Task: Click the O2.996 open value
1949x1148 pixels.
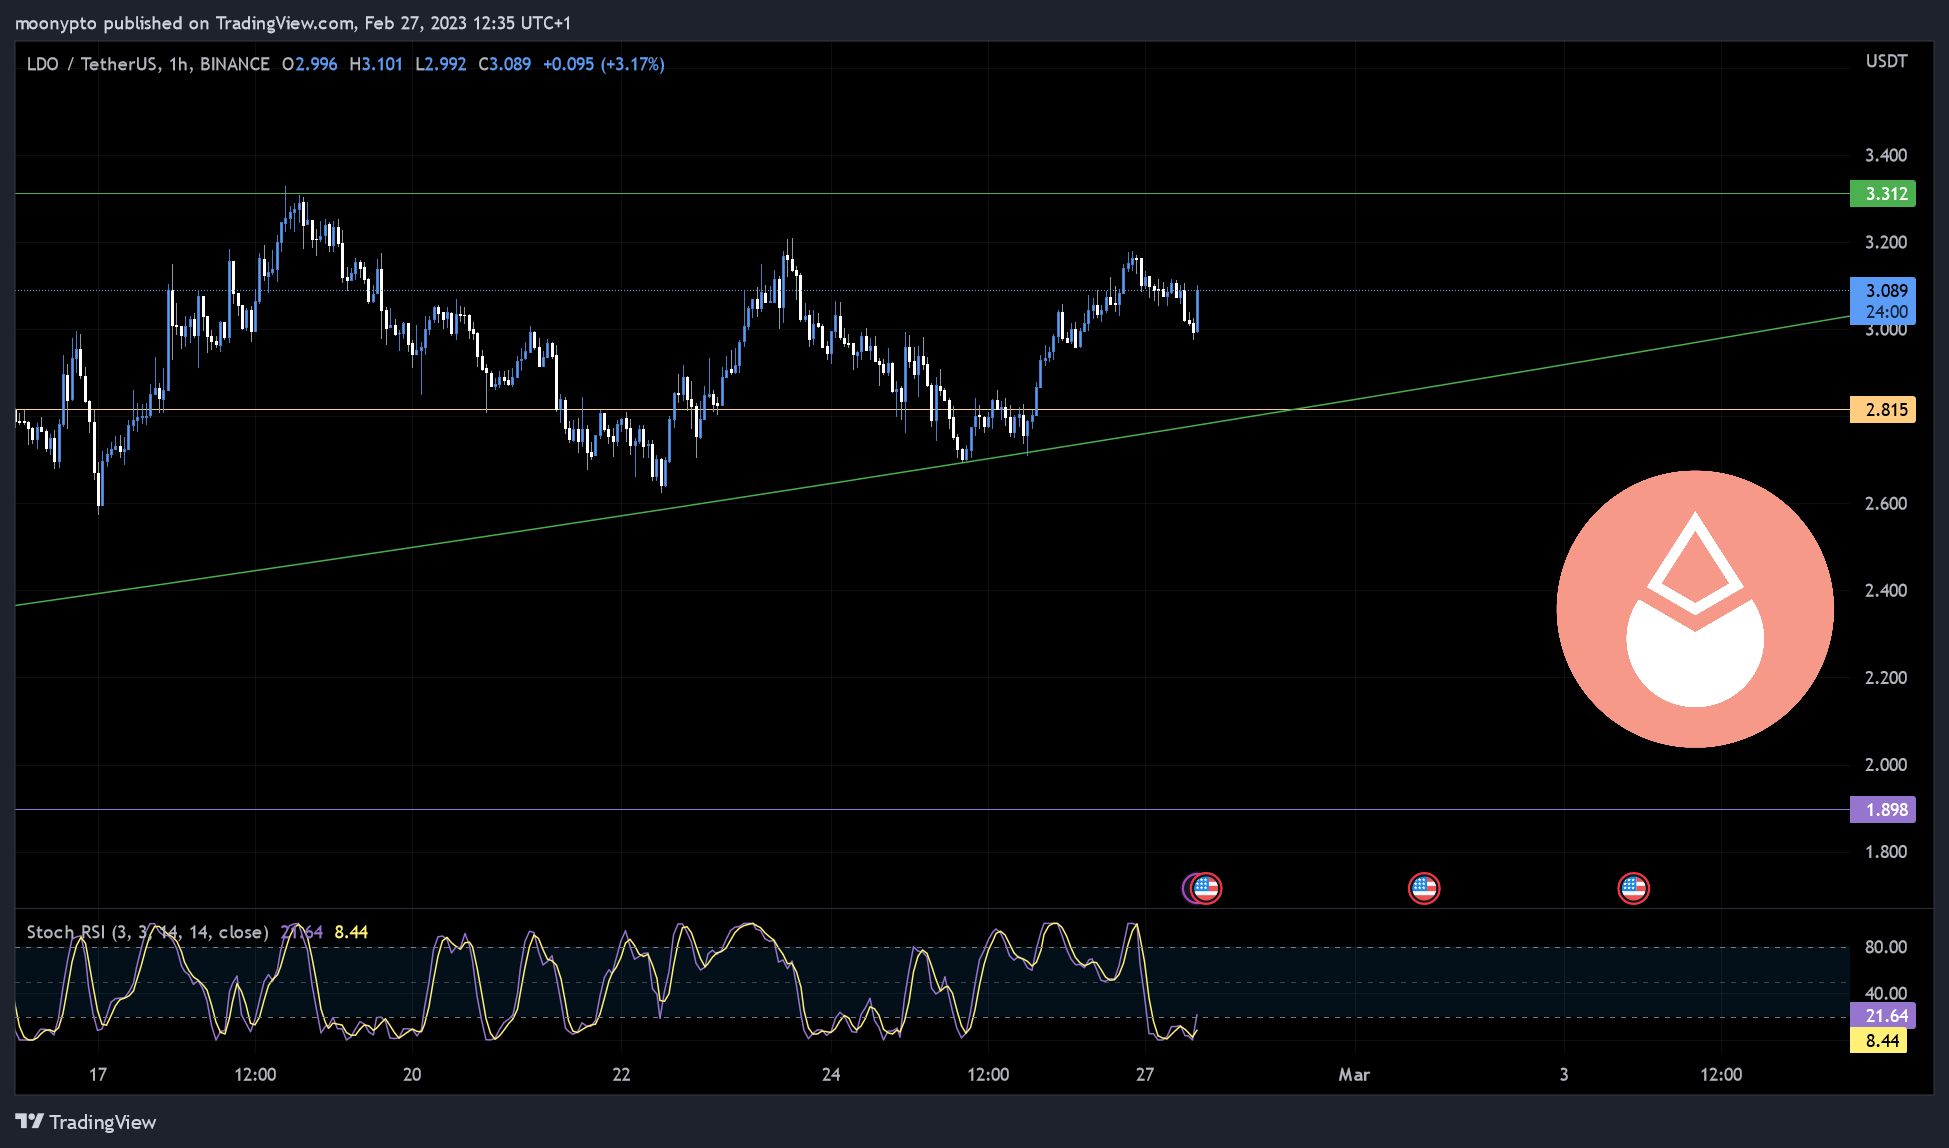Action: coord(310,64)
